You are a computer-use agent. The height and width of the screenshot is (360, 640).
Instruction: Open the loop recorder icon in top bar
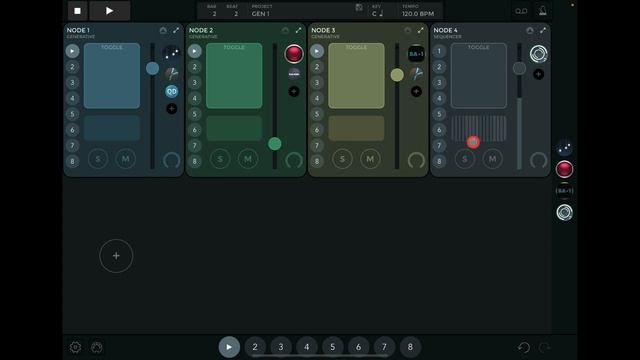click(x=521, y=11)
